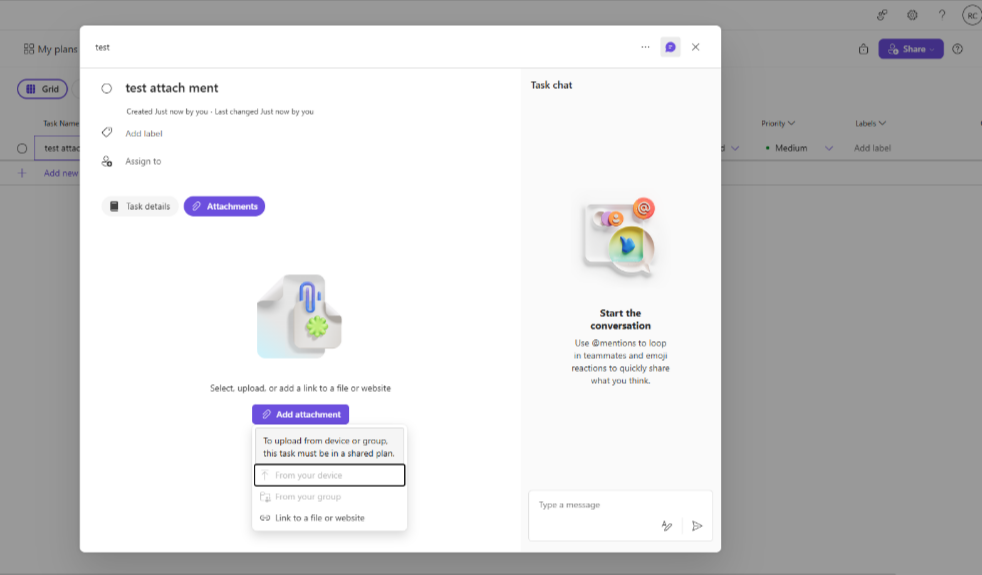The width and height of the screenshot is (982, 575).
Task: Open the Share dropdown arrow
Action: 933,49
